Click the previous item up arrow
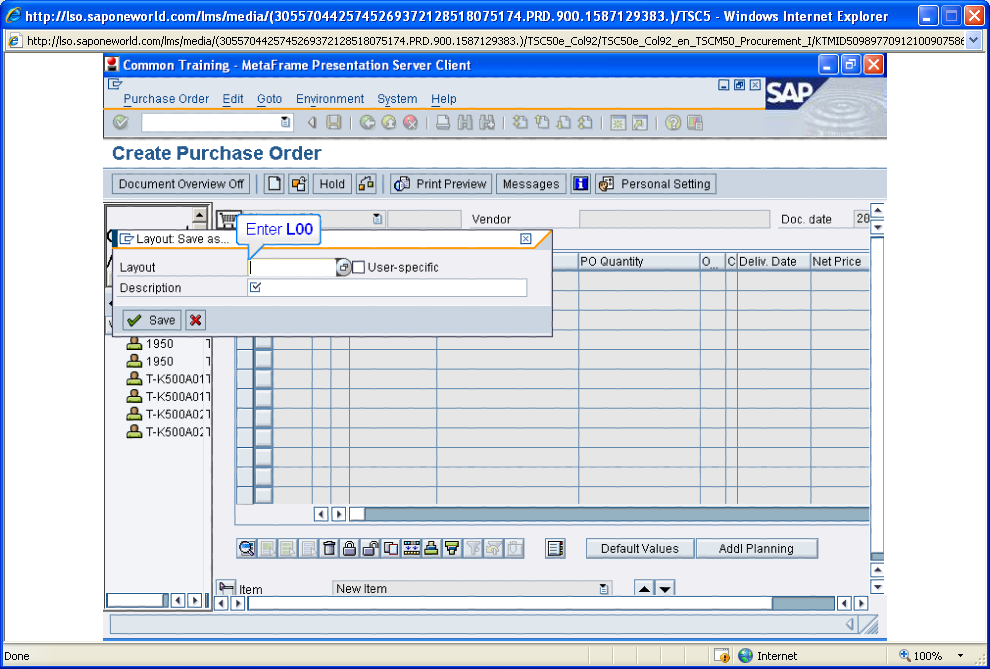Image resolution: width=990 pixels, height=669 pixels. [x=644, y=589]
